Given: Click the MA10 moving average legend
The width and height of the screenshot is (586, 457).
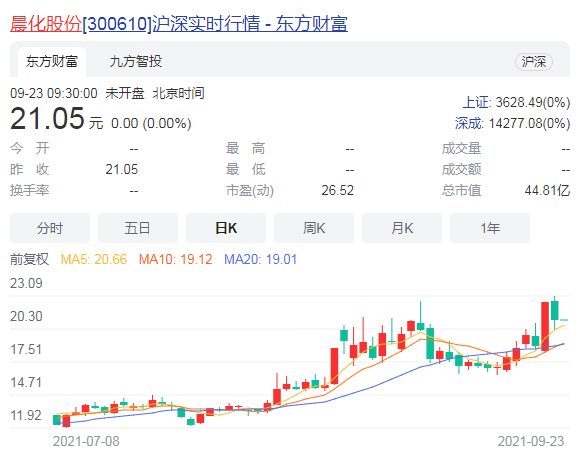Looking at the screenshot, I should point(175,259).
